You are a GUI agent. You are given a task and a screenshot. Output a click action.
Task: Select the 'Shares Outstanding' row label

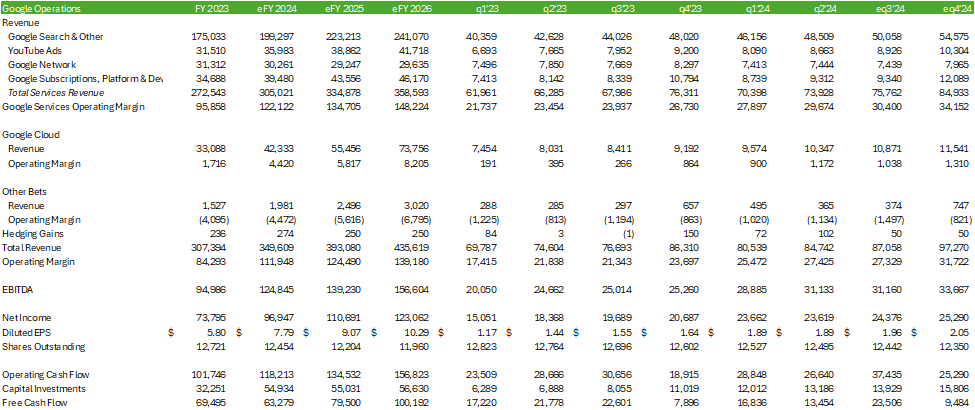pos(44,347)
